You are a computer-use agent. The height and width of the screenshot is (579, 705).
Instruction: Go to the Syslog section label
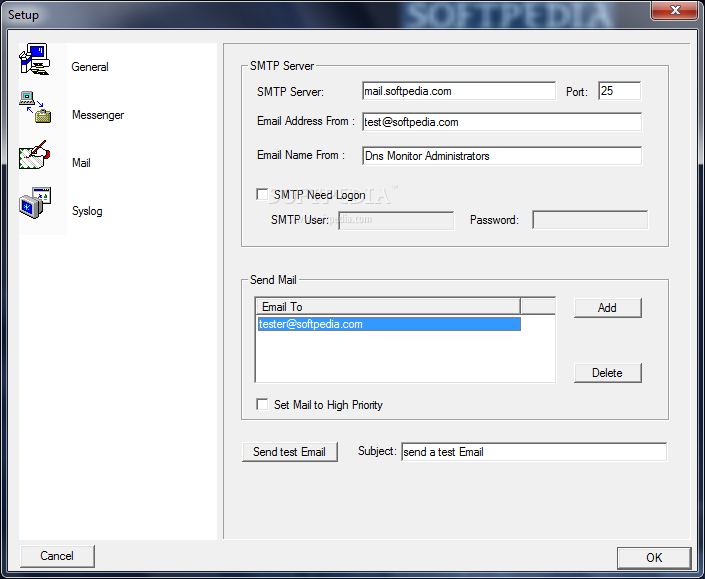tap(87, 211)
